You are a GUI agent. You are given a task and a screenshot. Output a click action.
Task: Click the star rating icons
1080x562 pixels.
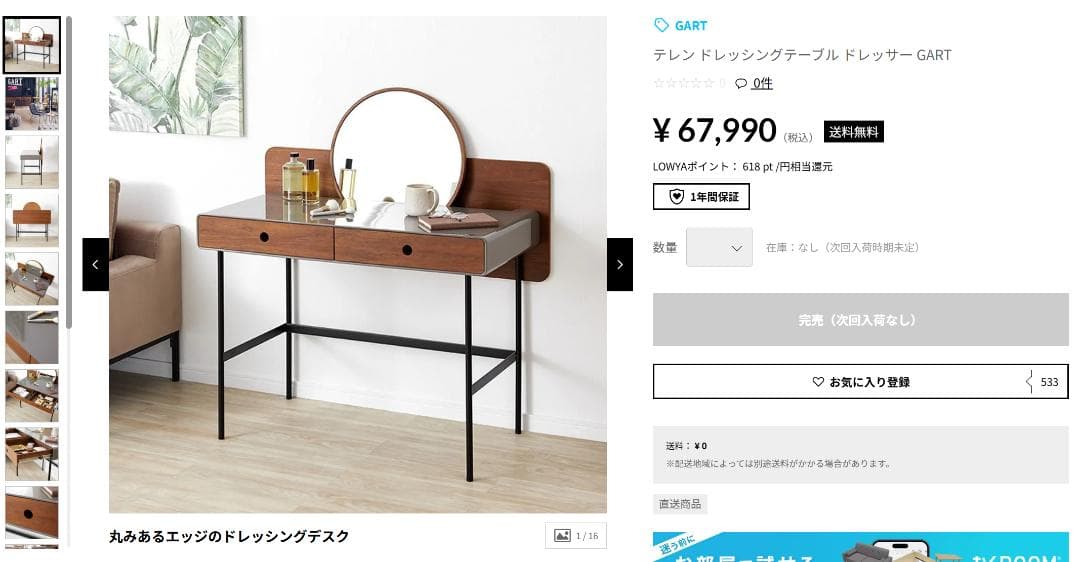[684, 83]
